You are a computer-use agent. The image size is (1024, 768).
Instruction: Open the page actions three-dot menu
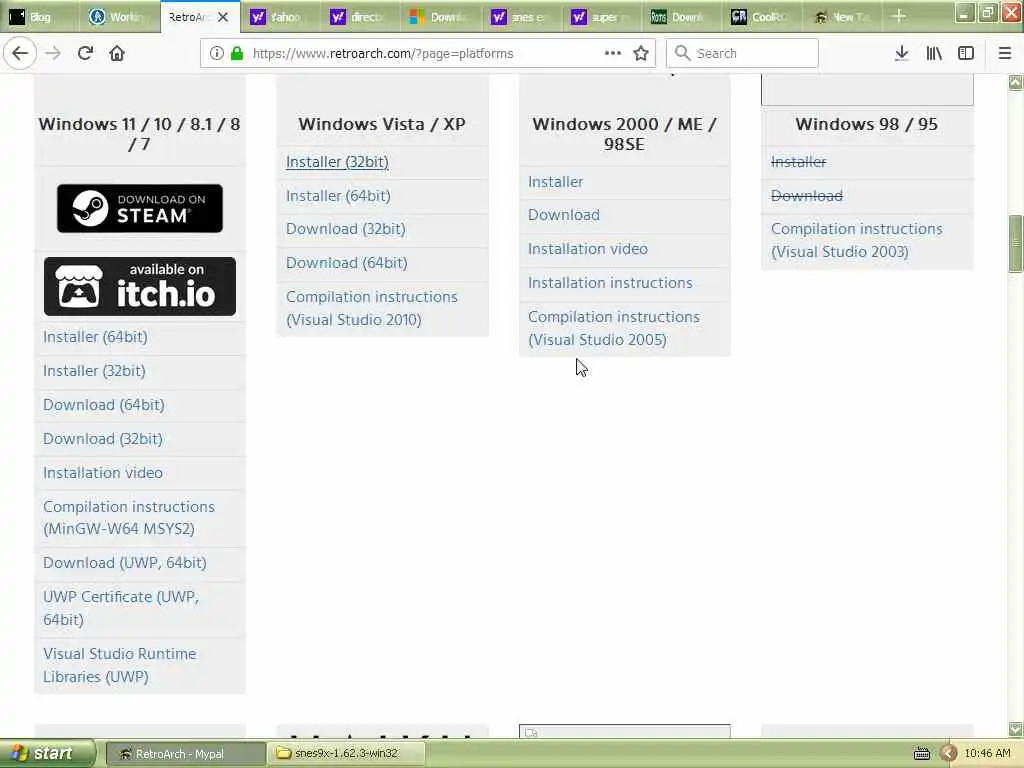(x=613, y=53)
